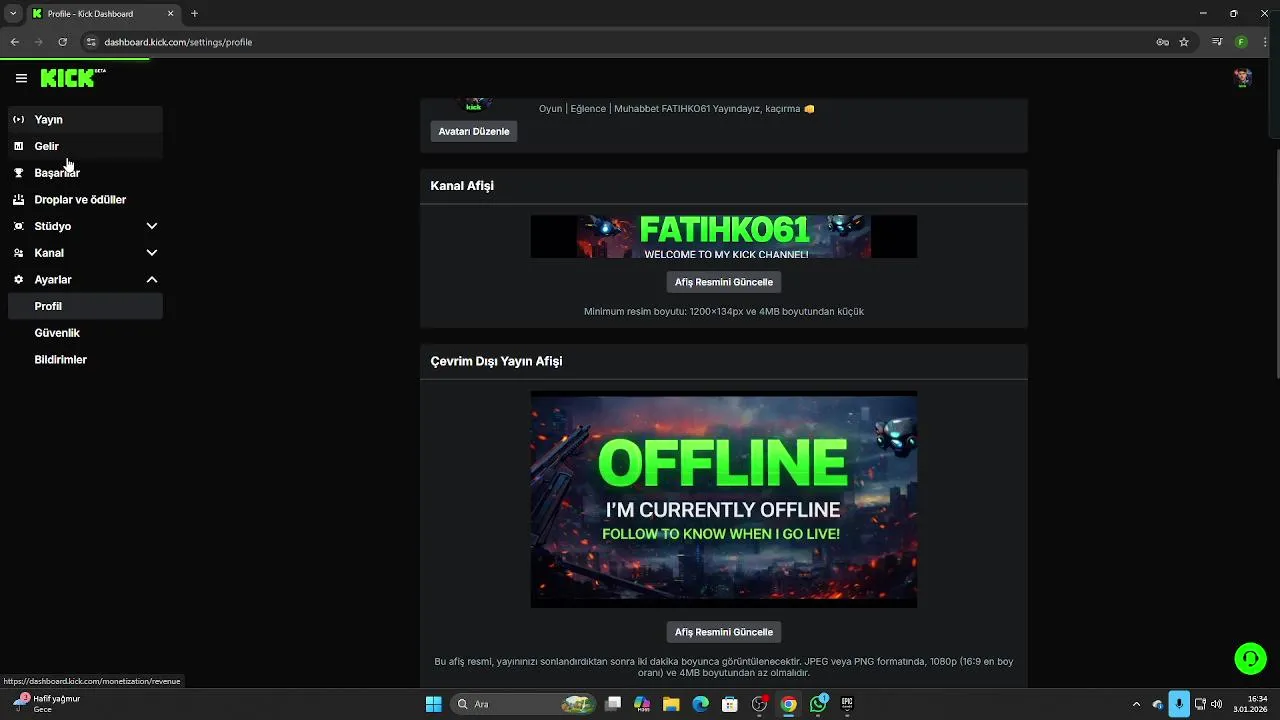Open the Microsoft Store taskbar icon
1280x720 pixels.
point(730,704)
